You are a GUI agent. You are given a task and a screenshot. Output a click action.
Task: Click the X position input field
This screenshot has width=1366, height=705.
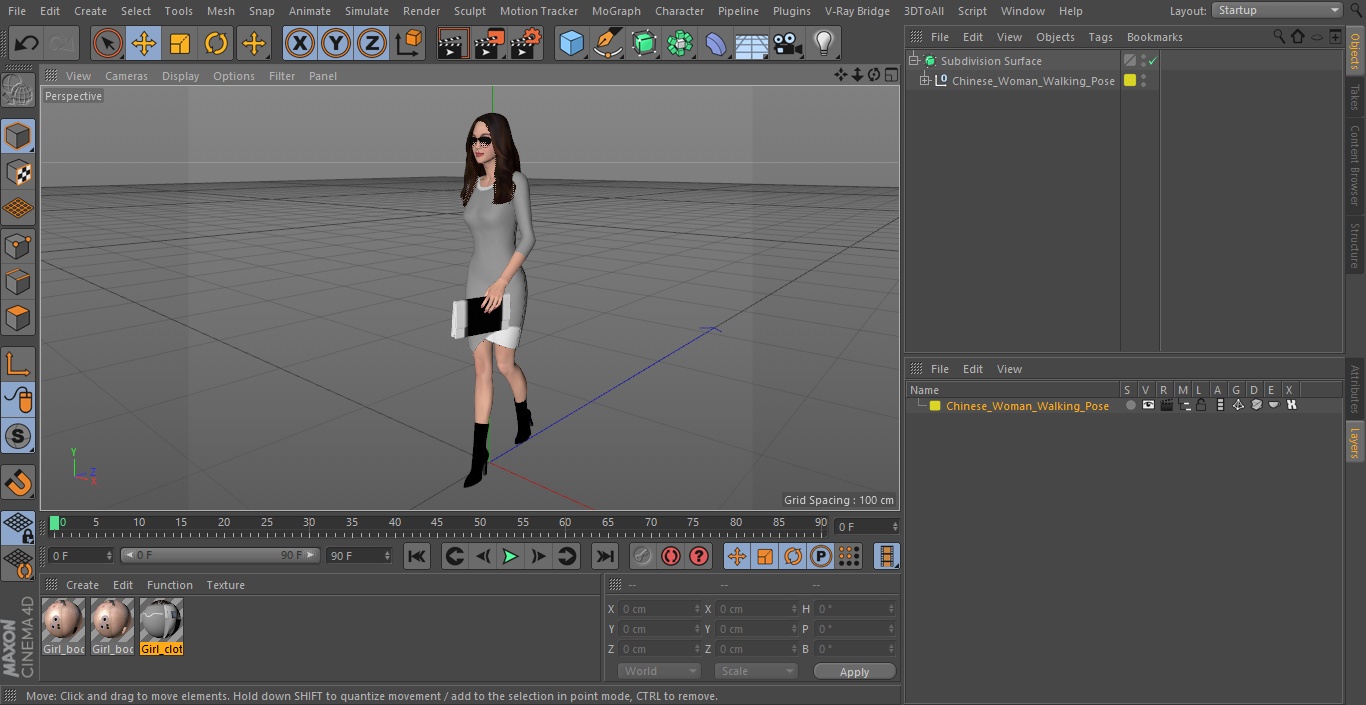[x=660, y=609]
